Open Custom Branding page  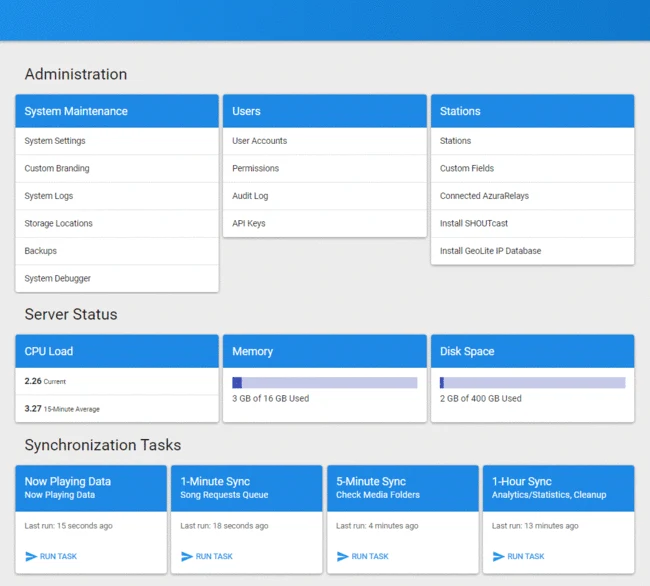click(117, 168)
